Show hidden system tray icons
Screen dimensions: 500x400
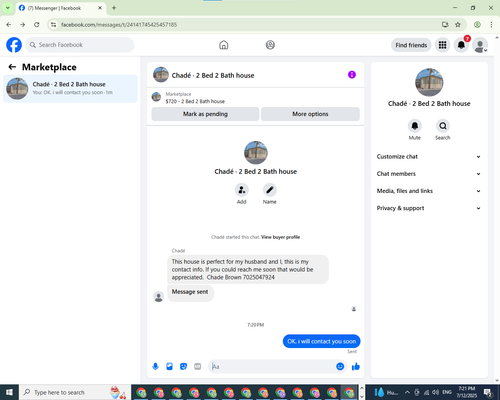407,392
